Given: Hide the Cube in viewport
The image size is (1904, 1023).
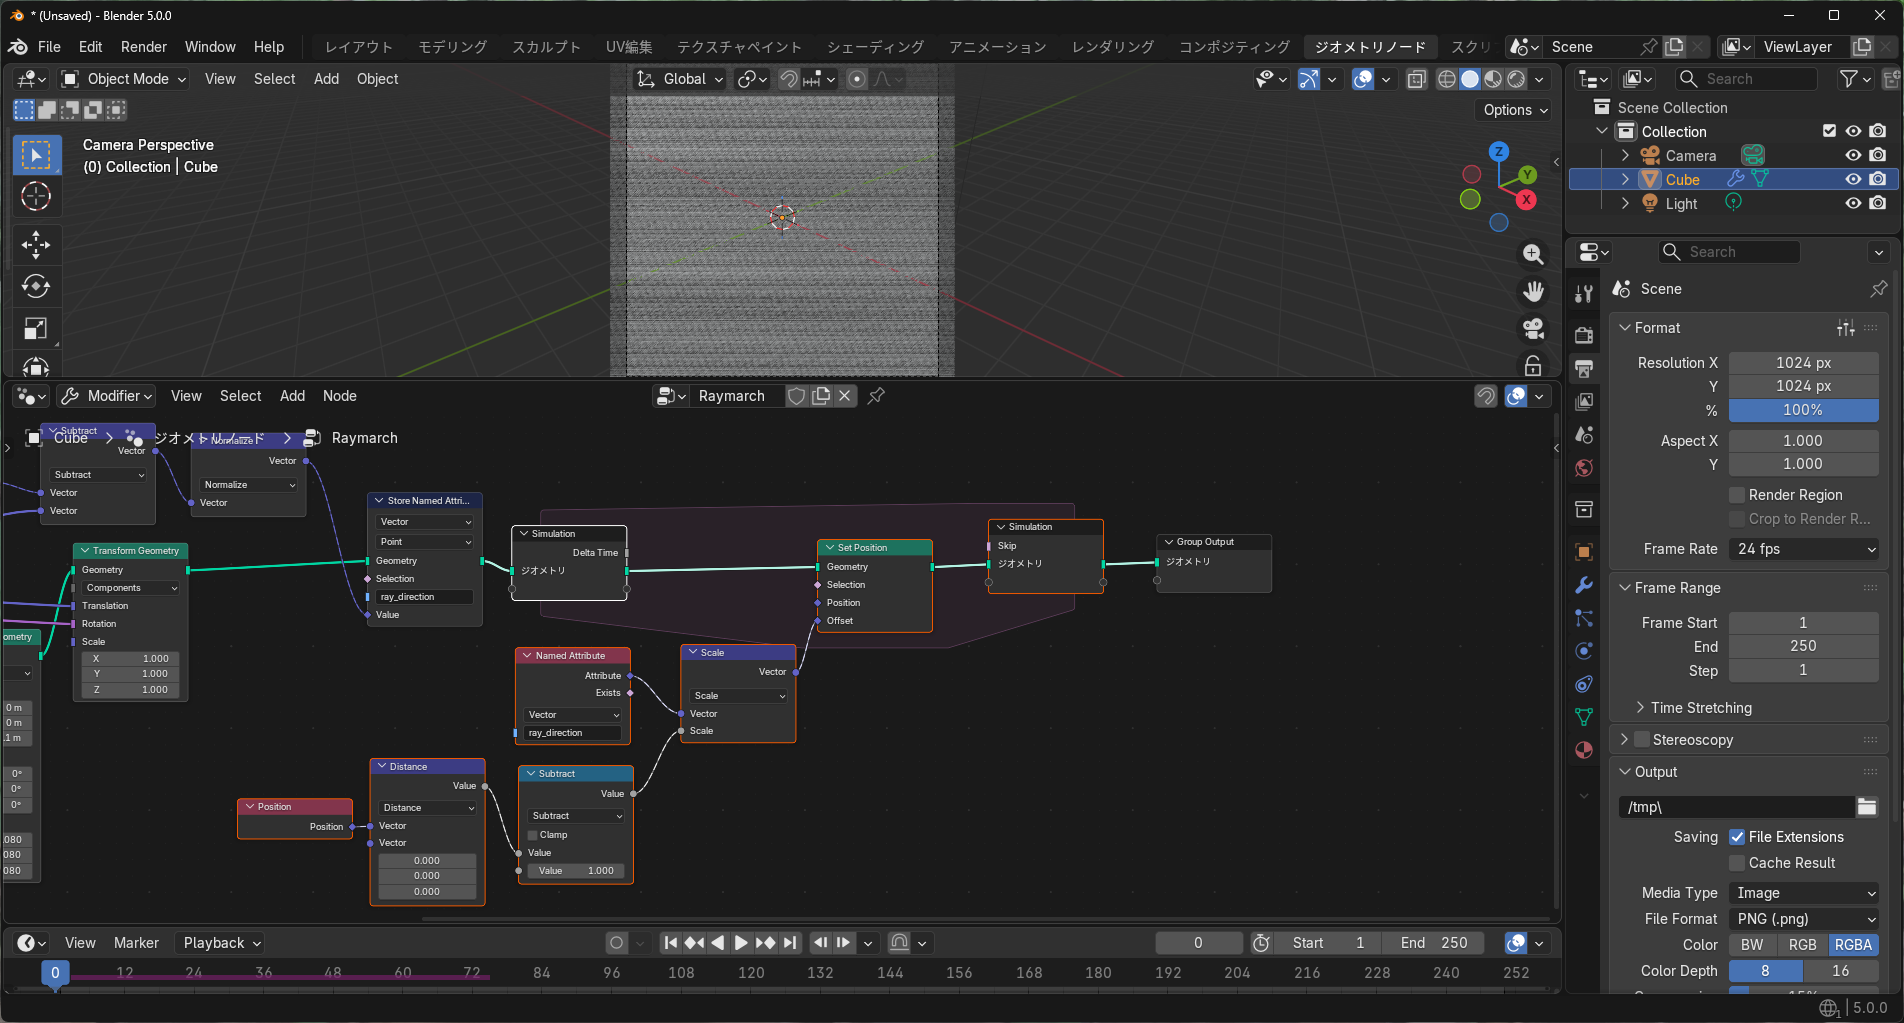Looking at the screenshot, I should (1853, 180).
